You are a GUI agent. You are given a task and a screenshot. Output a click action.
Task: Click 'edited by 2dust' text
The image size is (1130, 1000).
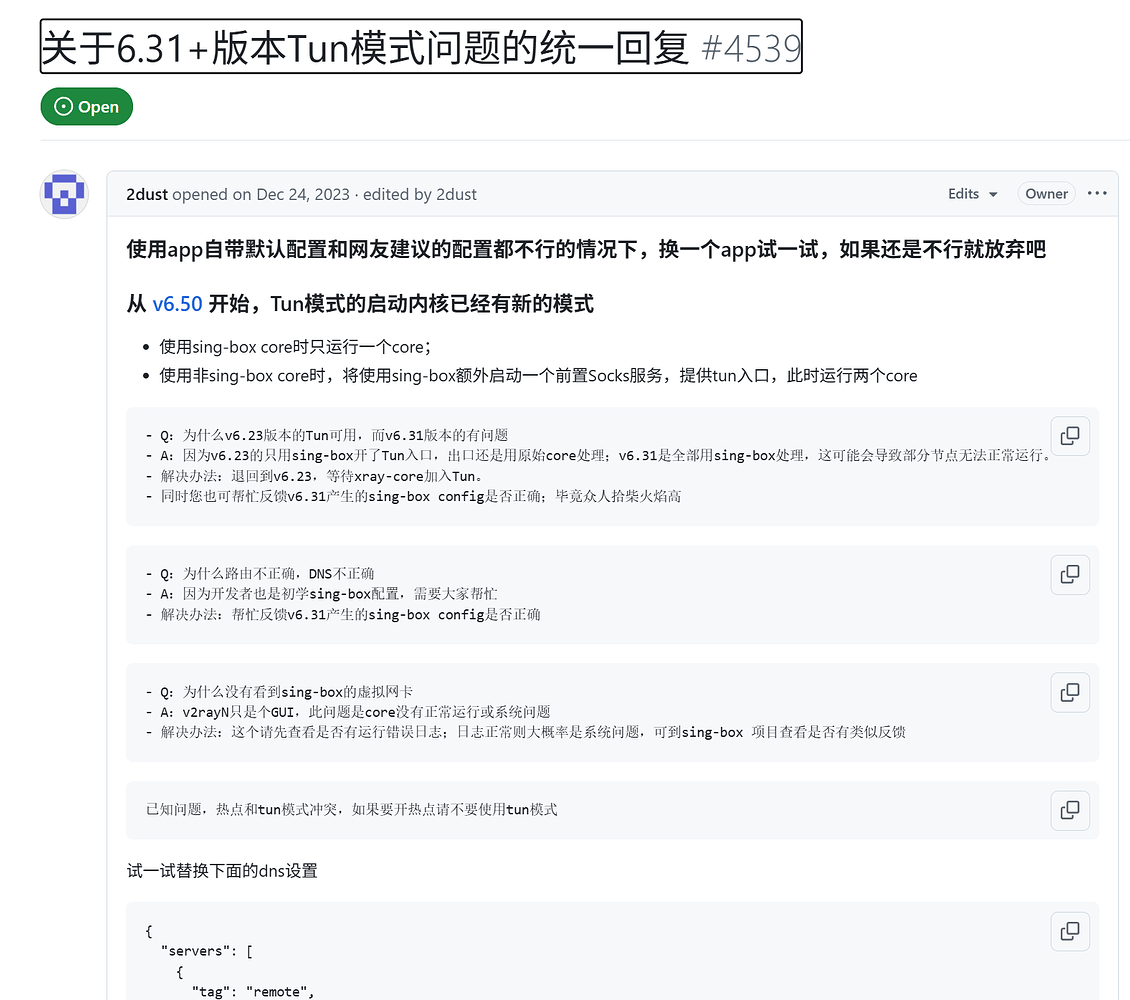pos(419,195)
